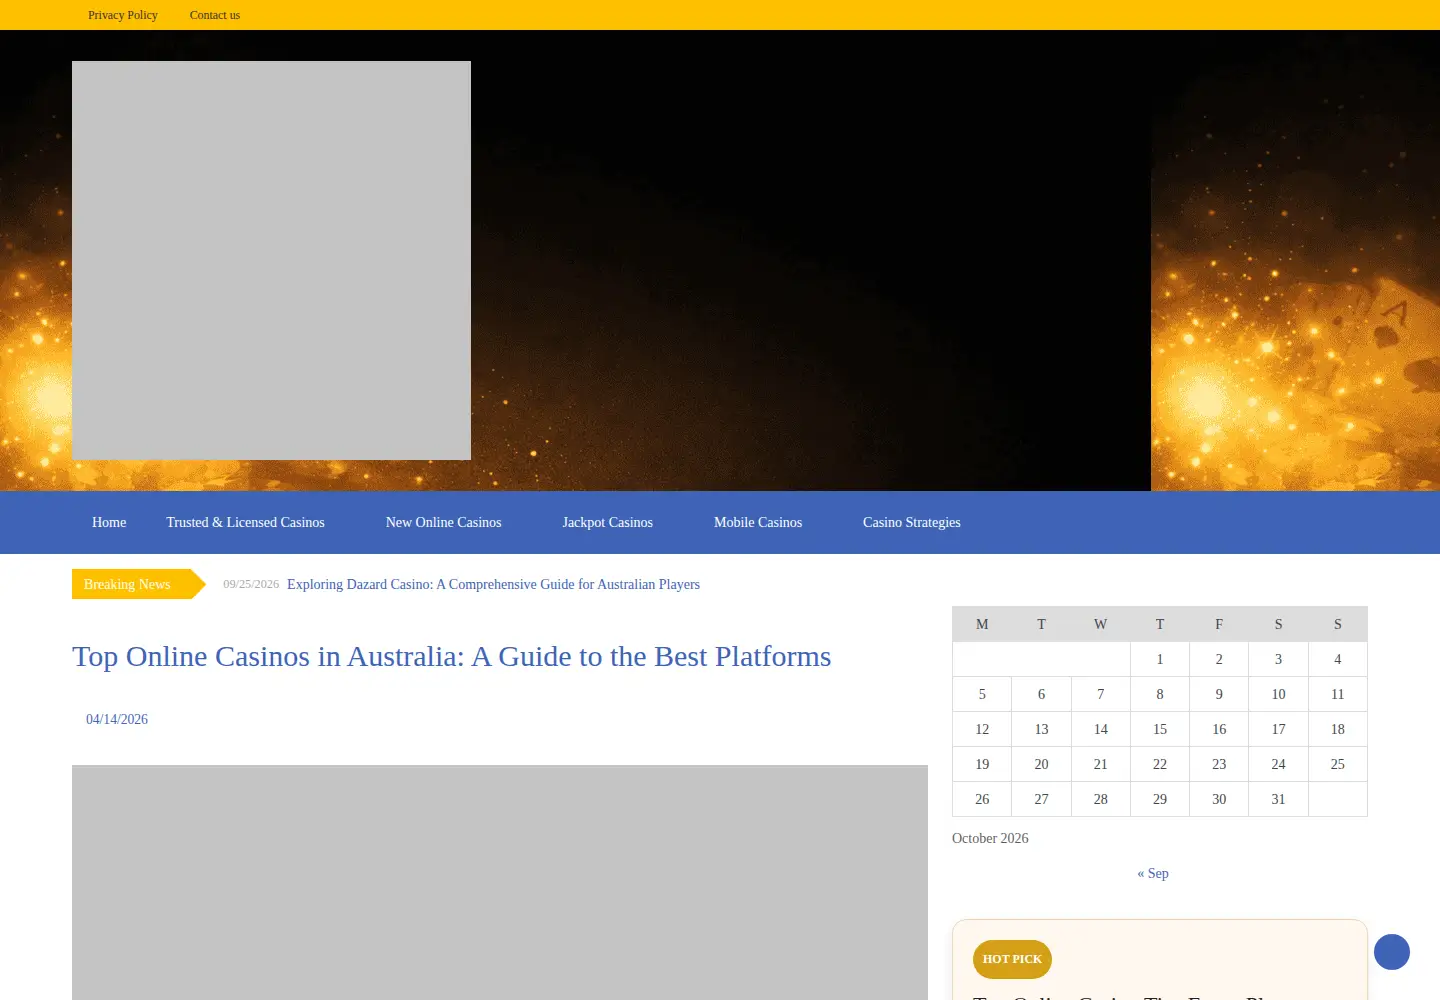Click the 09/25/2026 breaking news date
The height and width of the screenshot is (1000, 1440).
(x=251, y=584)
